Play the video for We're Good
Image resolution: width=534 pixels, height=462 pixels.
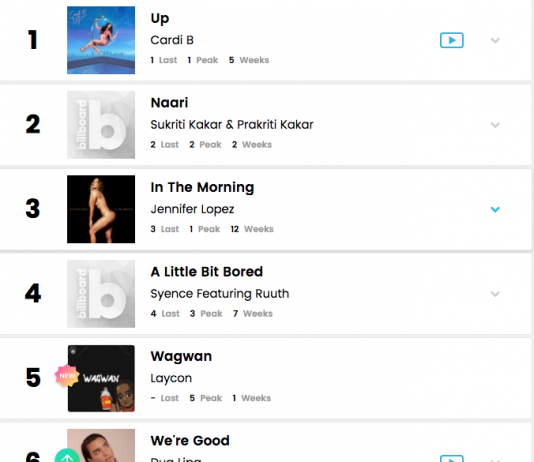(452, 458)
